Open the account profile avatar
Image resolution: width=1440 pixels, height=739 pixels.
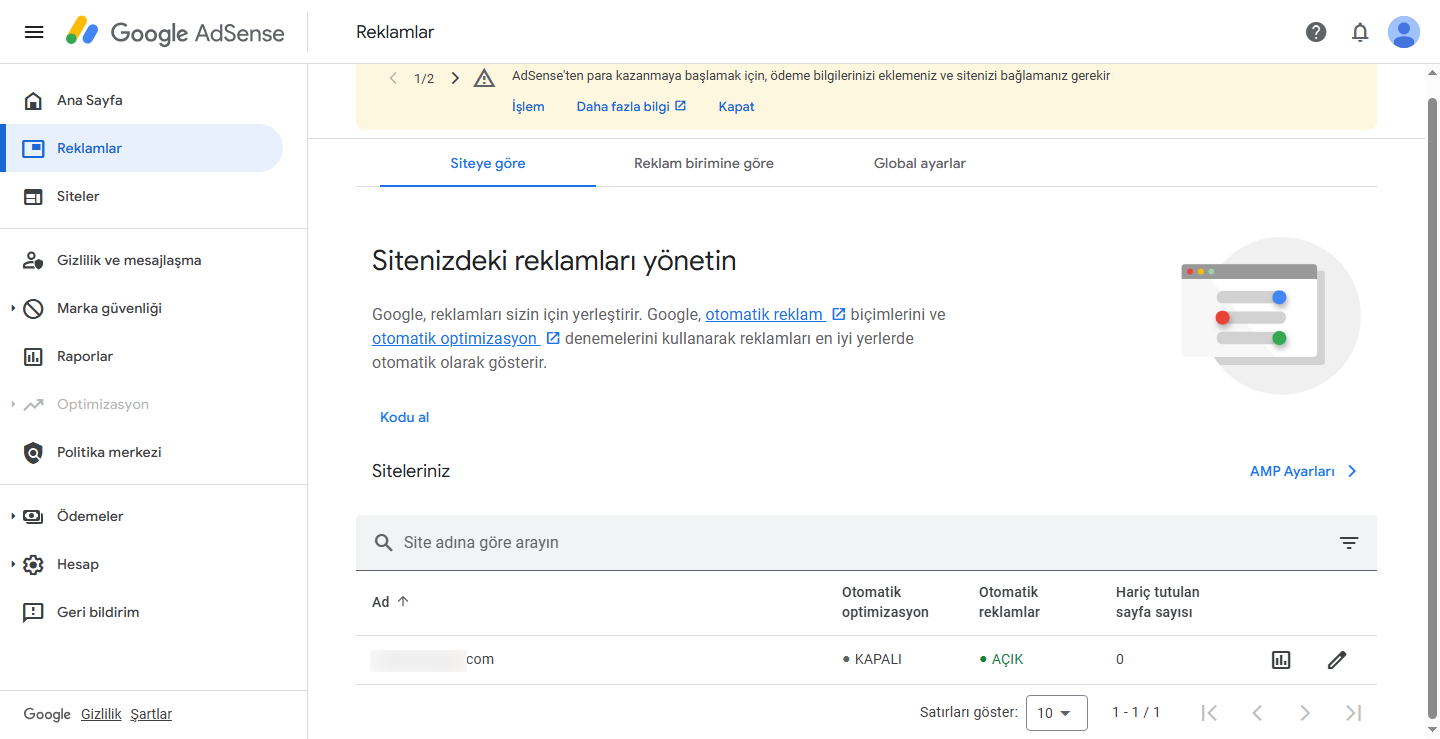coord(1404,32)
